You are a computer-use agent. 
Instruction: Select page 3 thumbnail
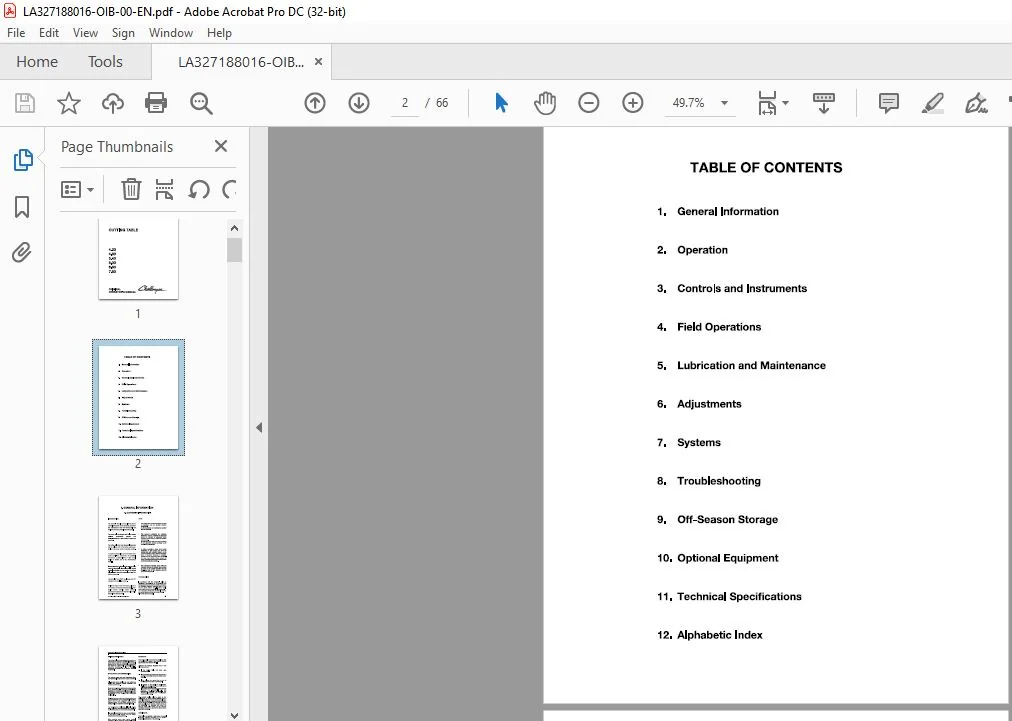[x=138, y=547]
